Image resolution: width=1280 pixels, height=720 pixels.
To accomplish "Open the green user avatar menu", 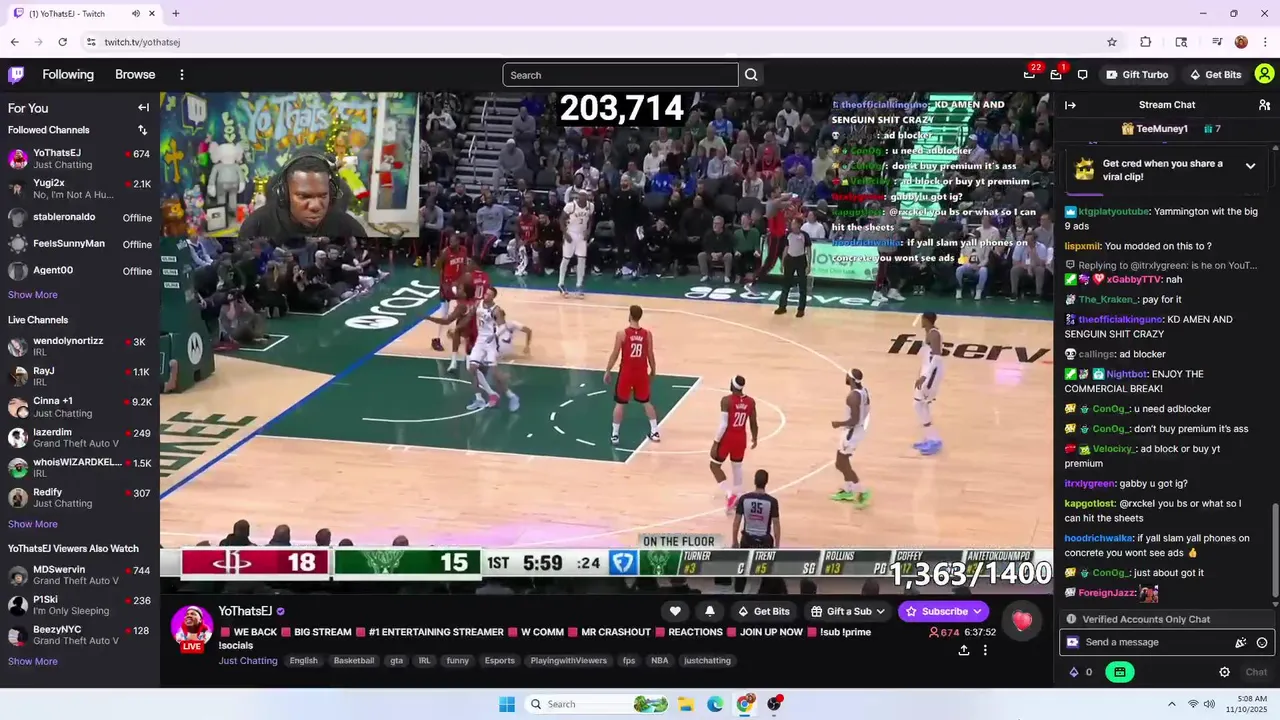I will [x=1264, y=75].
